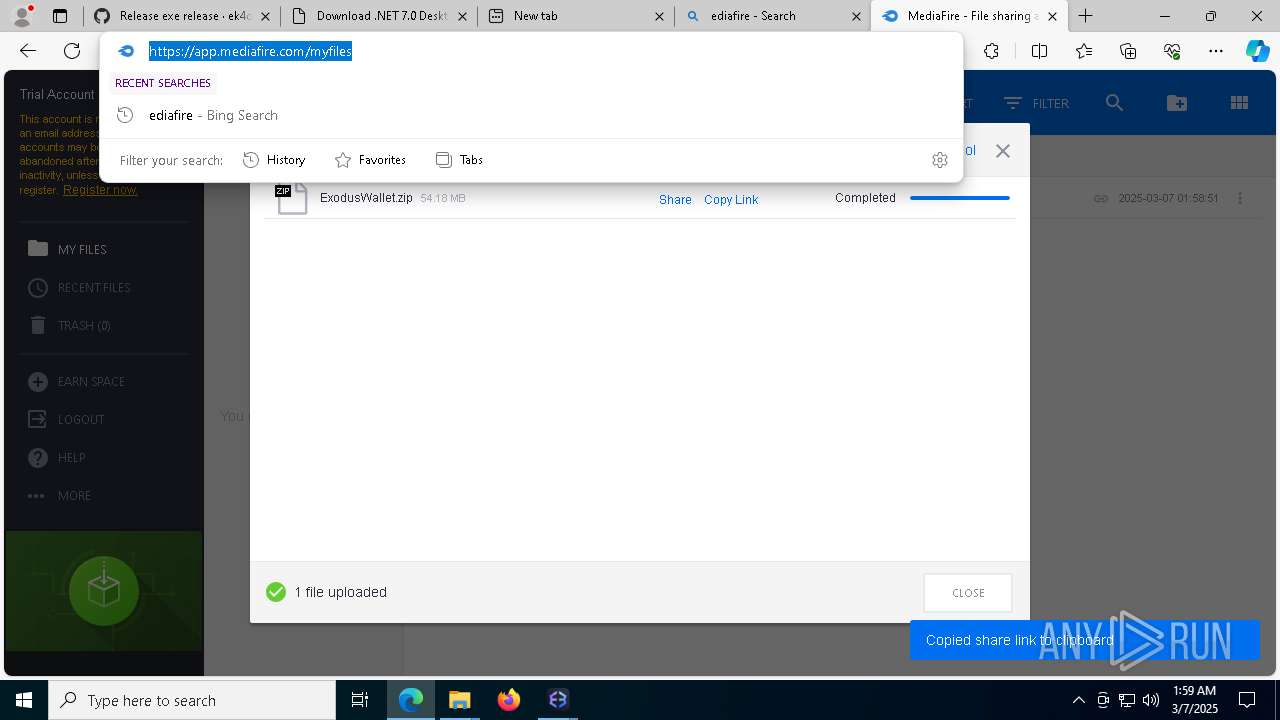Close the upload dialog with the X
The width and height of the screenshot is (1280, 720).
[1003, 151]
